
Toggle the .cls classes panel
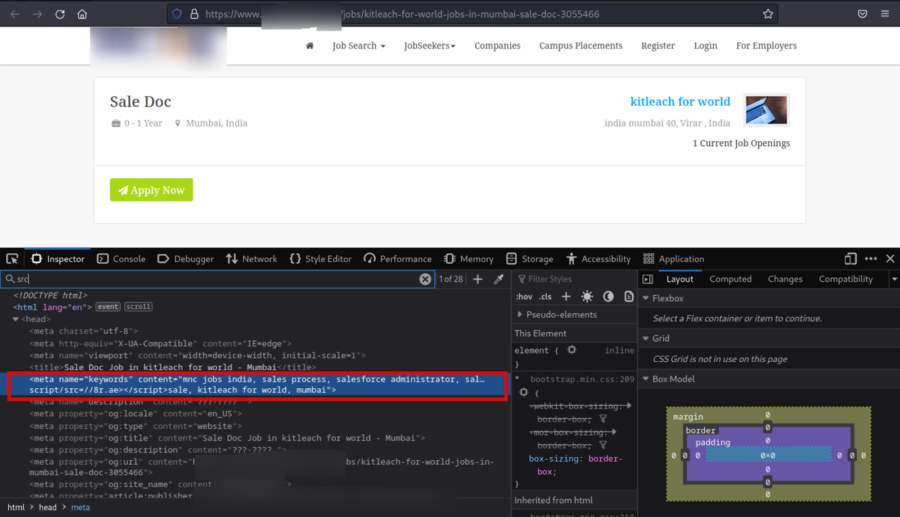coord(545,297)
